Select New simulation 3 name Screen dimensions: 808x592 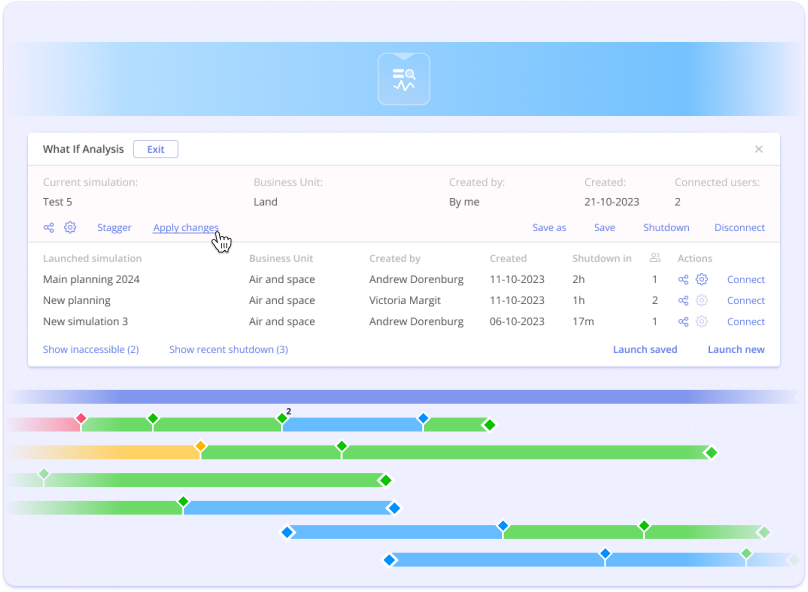coord(86,322)
